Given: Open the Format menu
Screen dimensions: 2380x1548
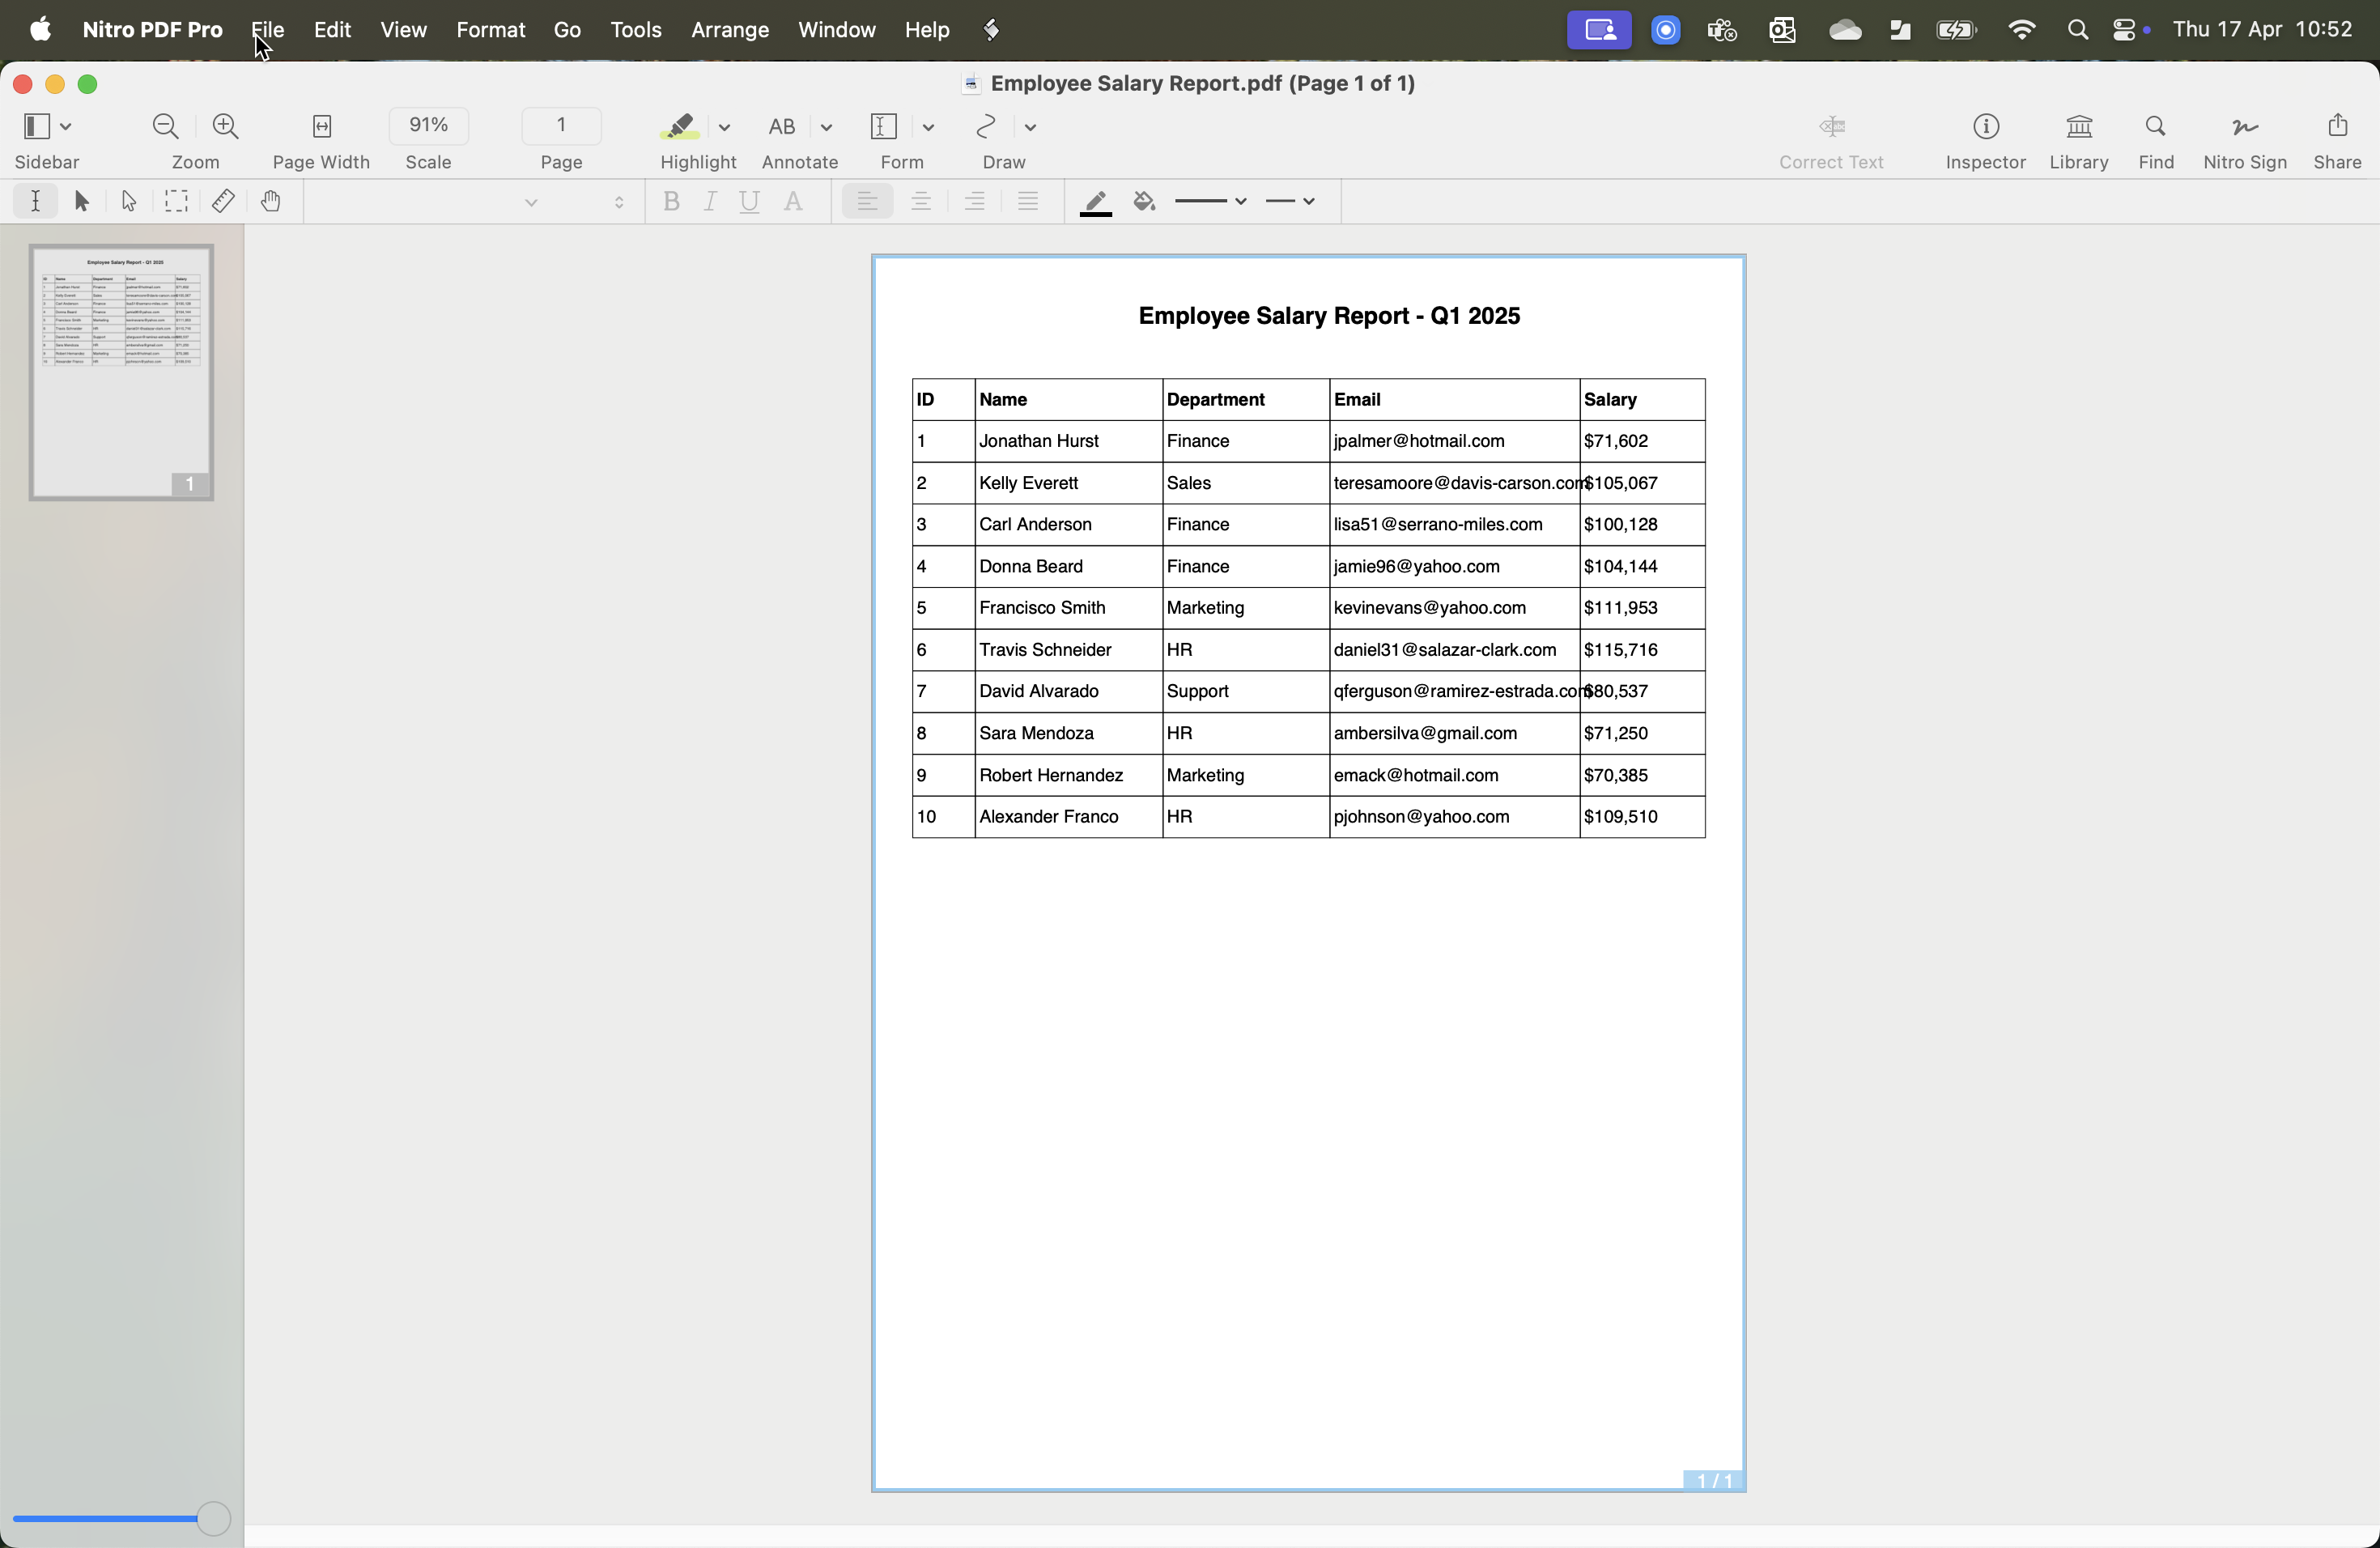Looking at the screenshot, I should 490,30.
